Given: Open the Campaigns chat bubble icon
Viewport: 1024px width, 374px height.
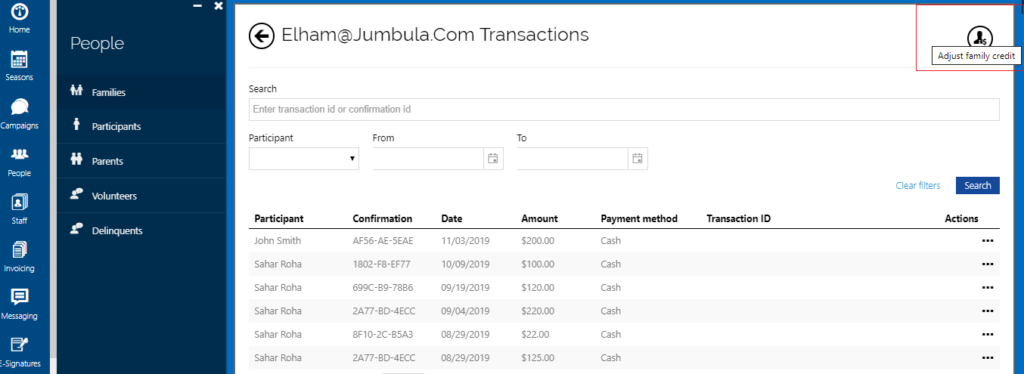Looking at the screenshot, I should [19, 106].
